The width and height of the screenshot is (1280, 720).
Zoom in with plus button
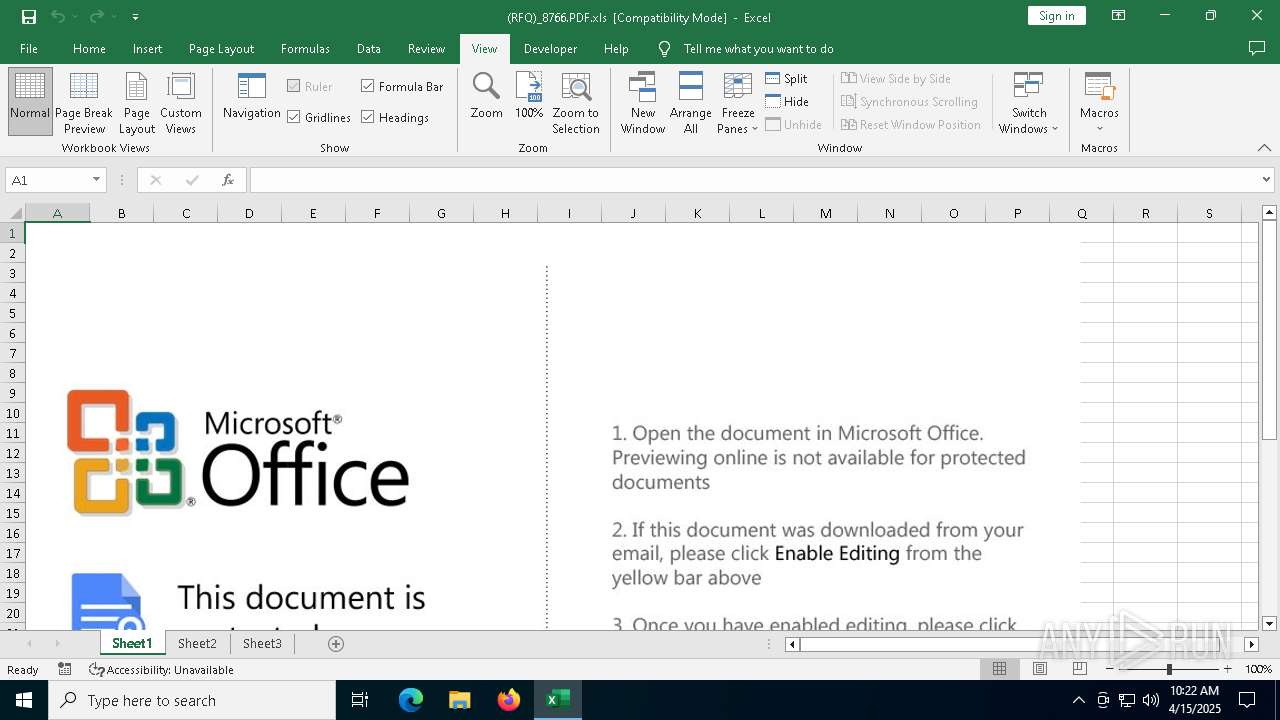[x=1227, y=669]
